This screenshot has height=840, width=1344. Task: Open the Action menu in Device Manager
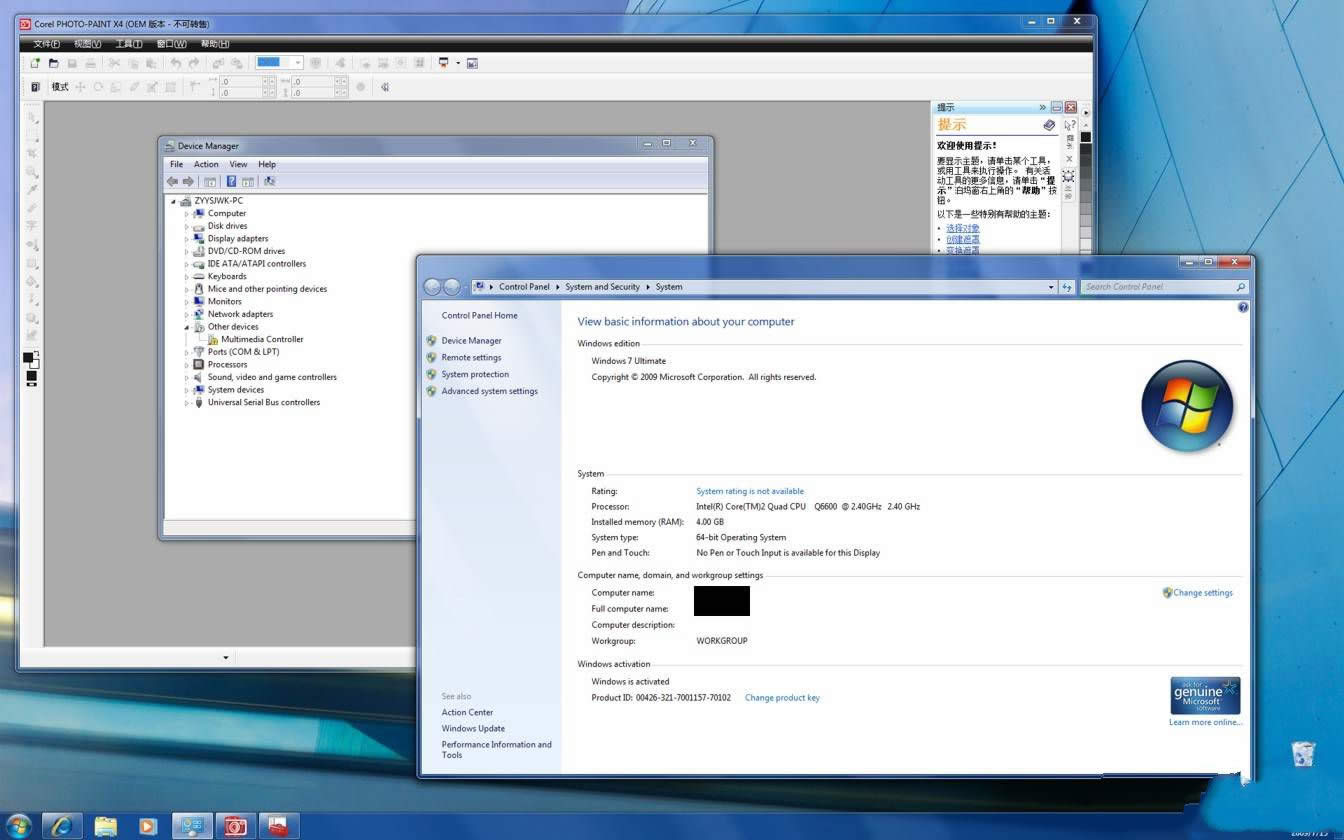[206, 164]
